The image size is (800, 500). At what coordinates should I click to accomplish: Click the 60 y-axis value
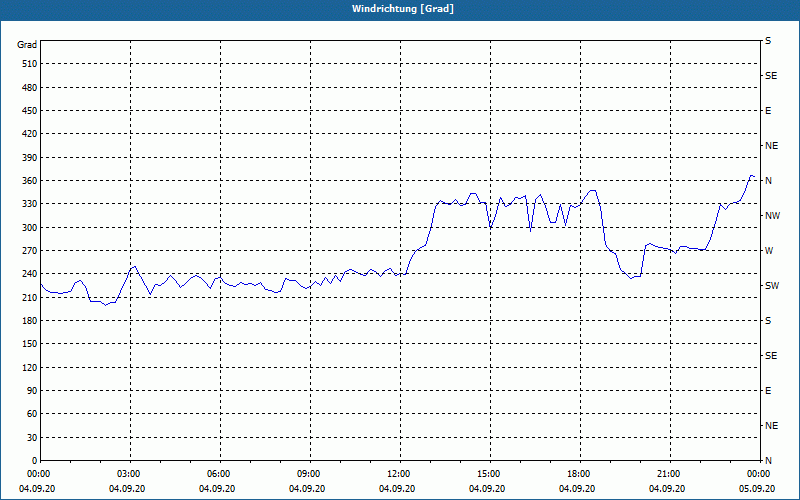click(32, 414)
